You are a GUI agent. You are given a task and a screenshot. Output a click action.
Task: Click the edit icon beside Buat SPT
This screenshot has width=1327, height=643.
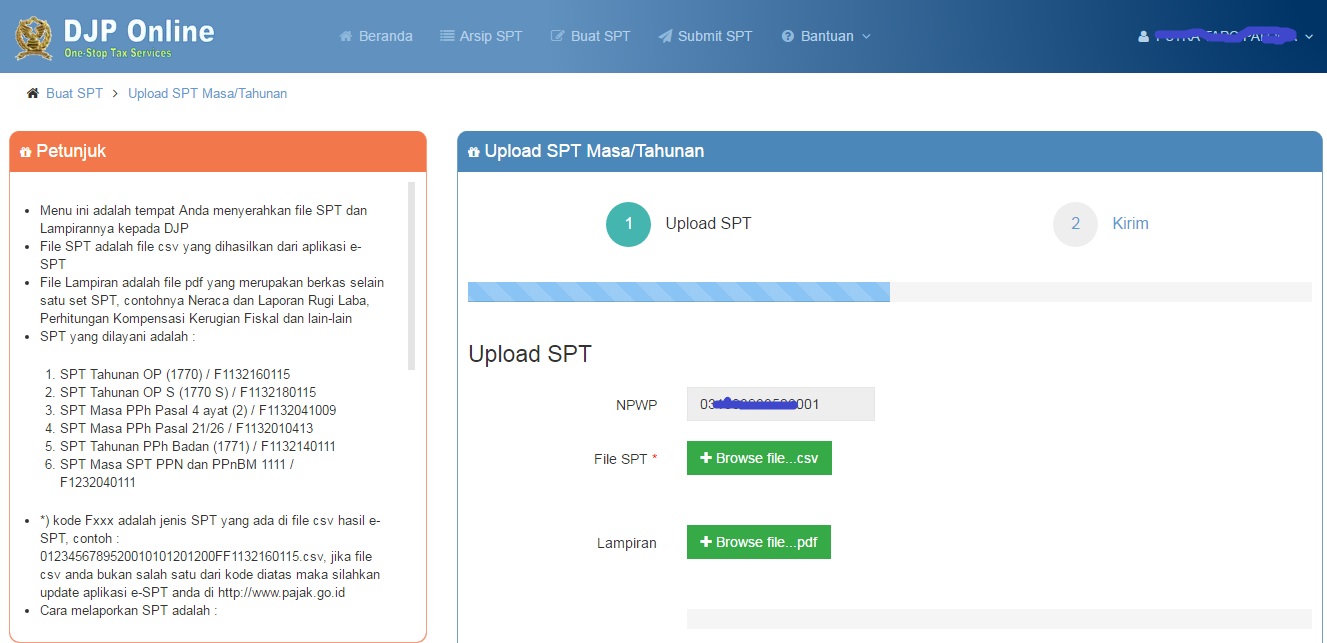pyautogui.click(x=558, y=36)
